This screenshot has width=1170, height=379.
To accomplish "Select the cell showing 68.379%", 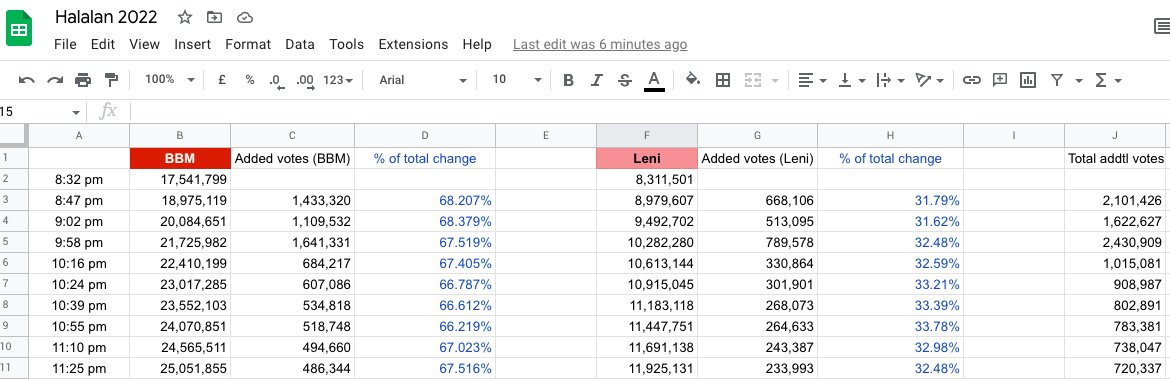I will click(x=425, y=222).
